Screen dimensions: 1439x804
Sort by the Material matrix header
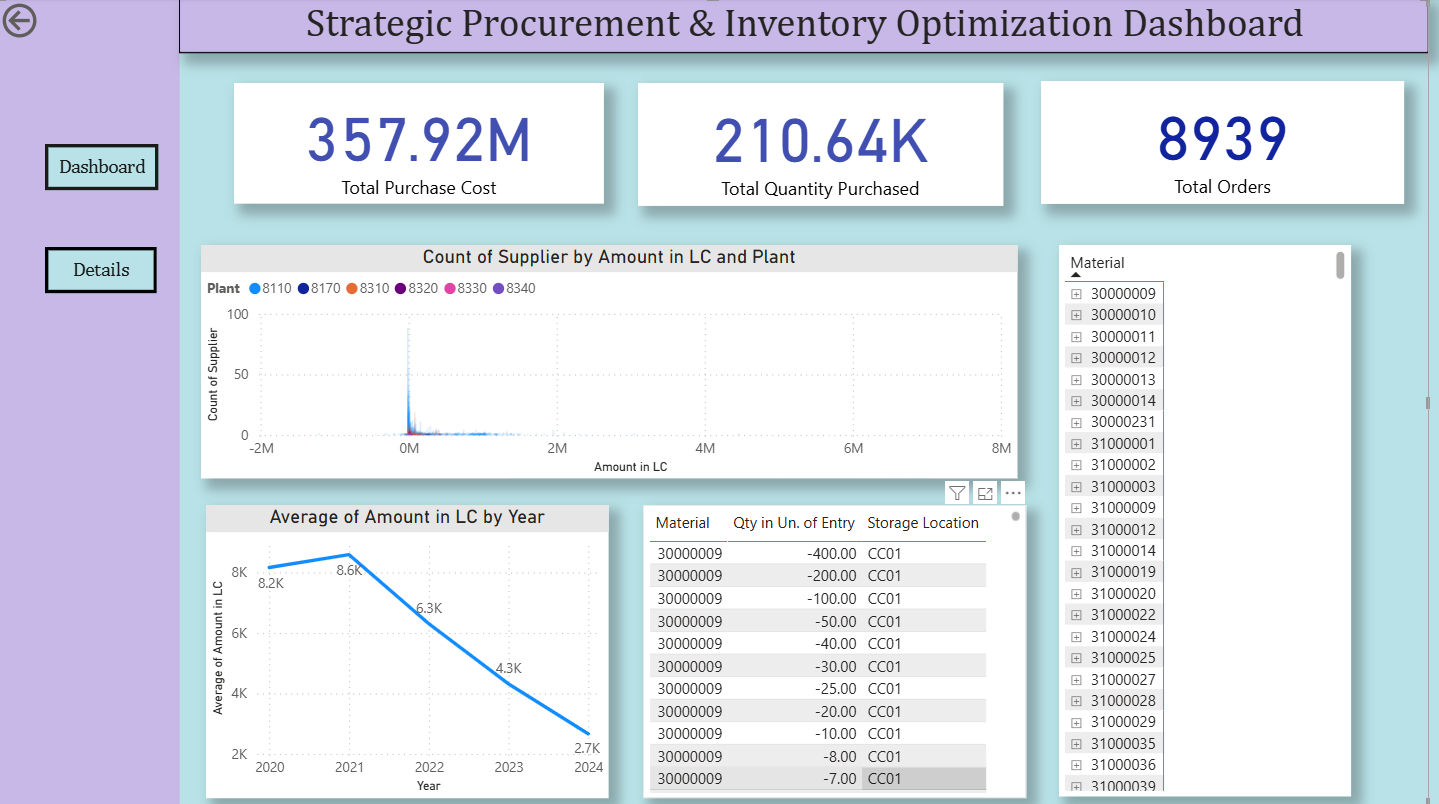[x=1097, y=263]
